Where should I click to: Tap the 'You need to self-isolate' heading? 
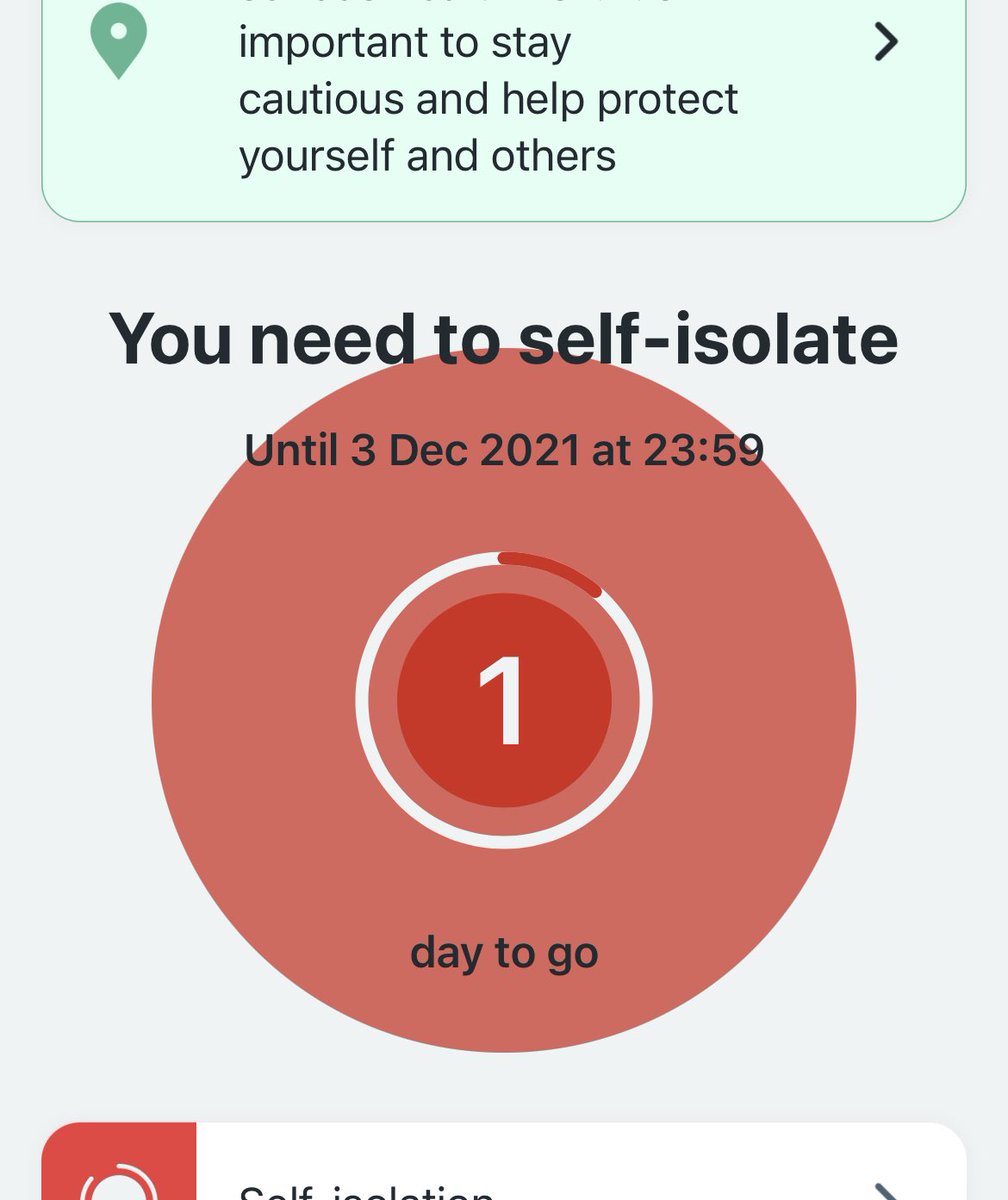[x=503, y=338]
